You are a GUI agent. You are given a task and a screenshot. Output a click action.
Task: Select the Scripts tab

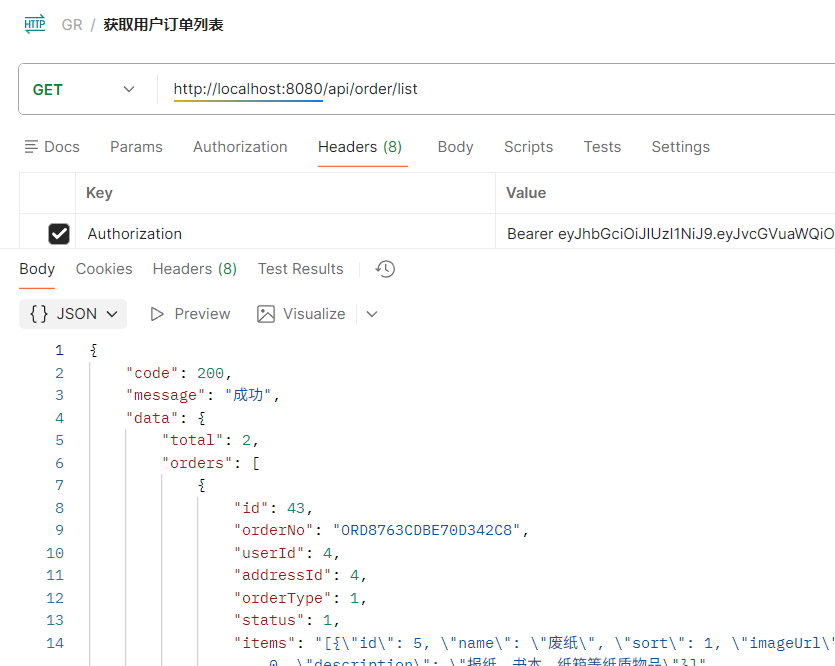click(528, 147)
